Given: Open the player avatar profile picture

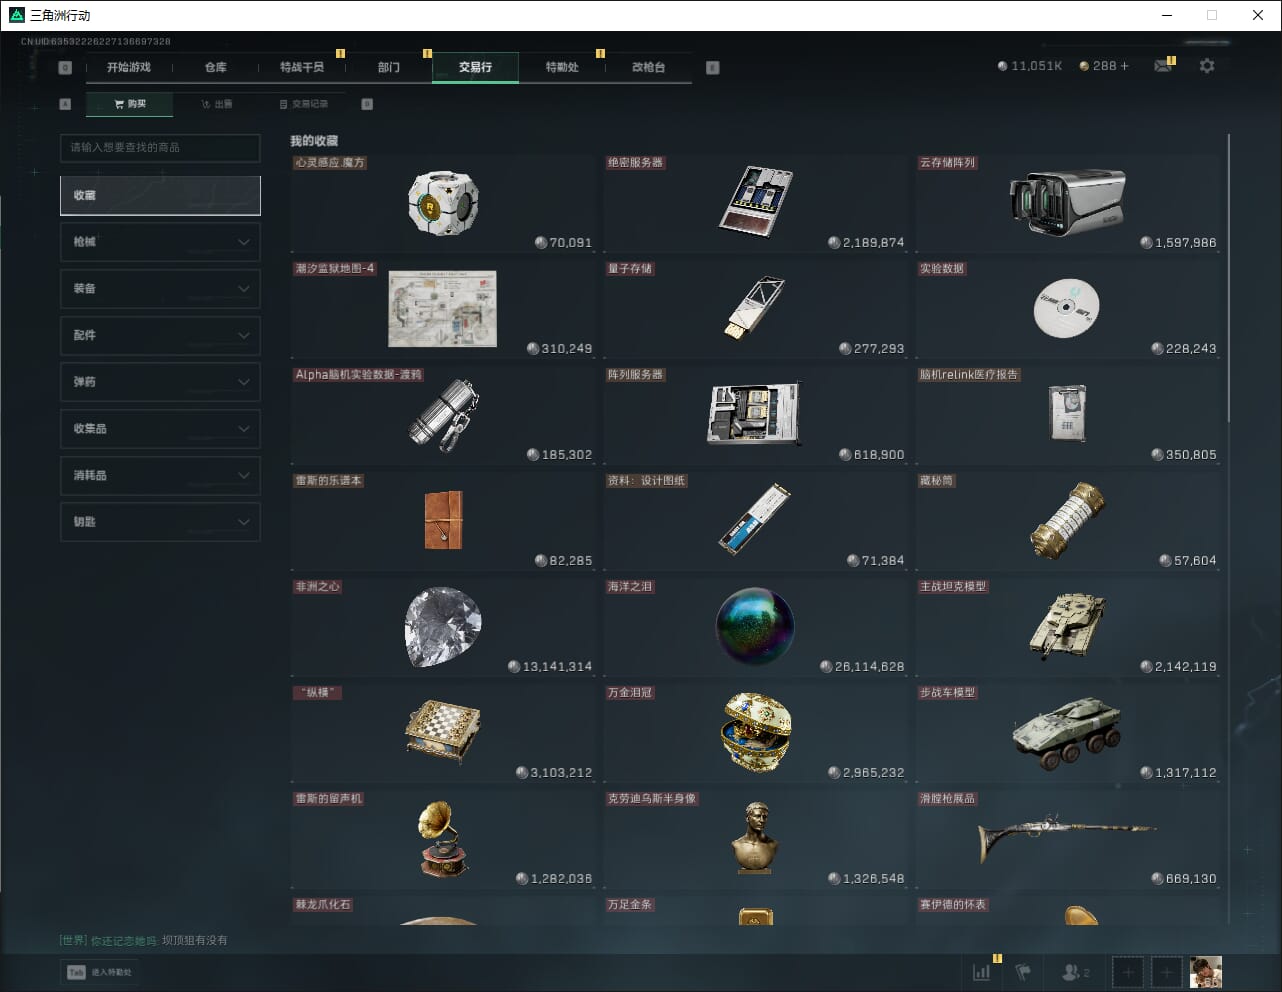Looking at the screenshot, I should 1205,972.
